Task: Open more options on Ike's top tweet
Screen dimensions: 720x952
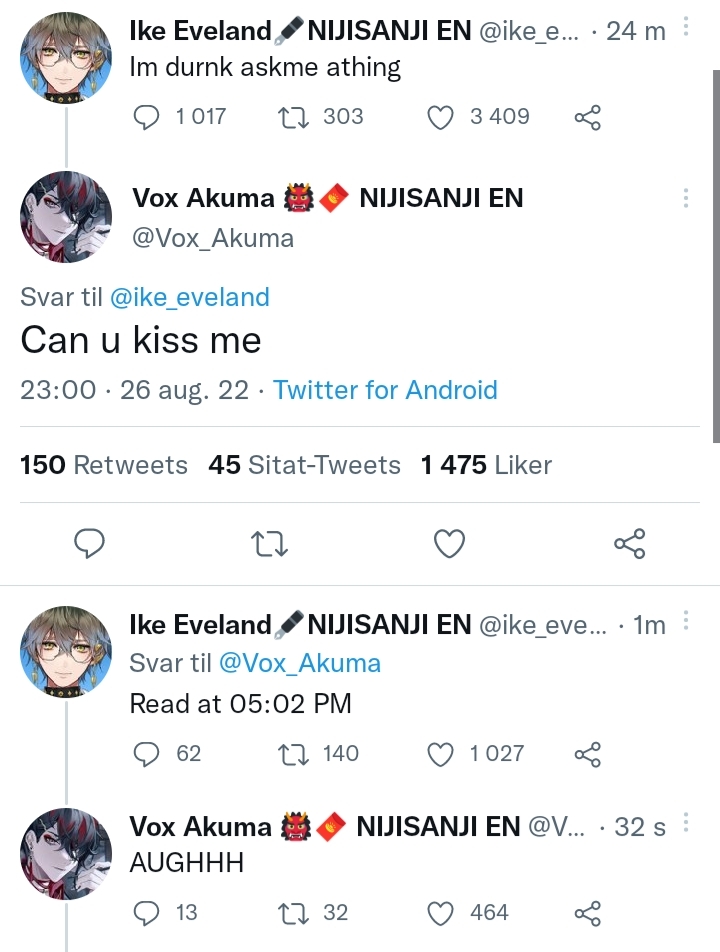Action: pyautogui.click(x=686, y=27)
